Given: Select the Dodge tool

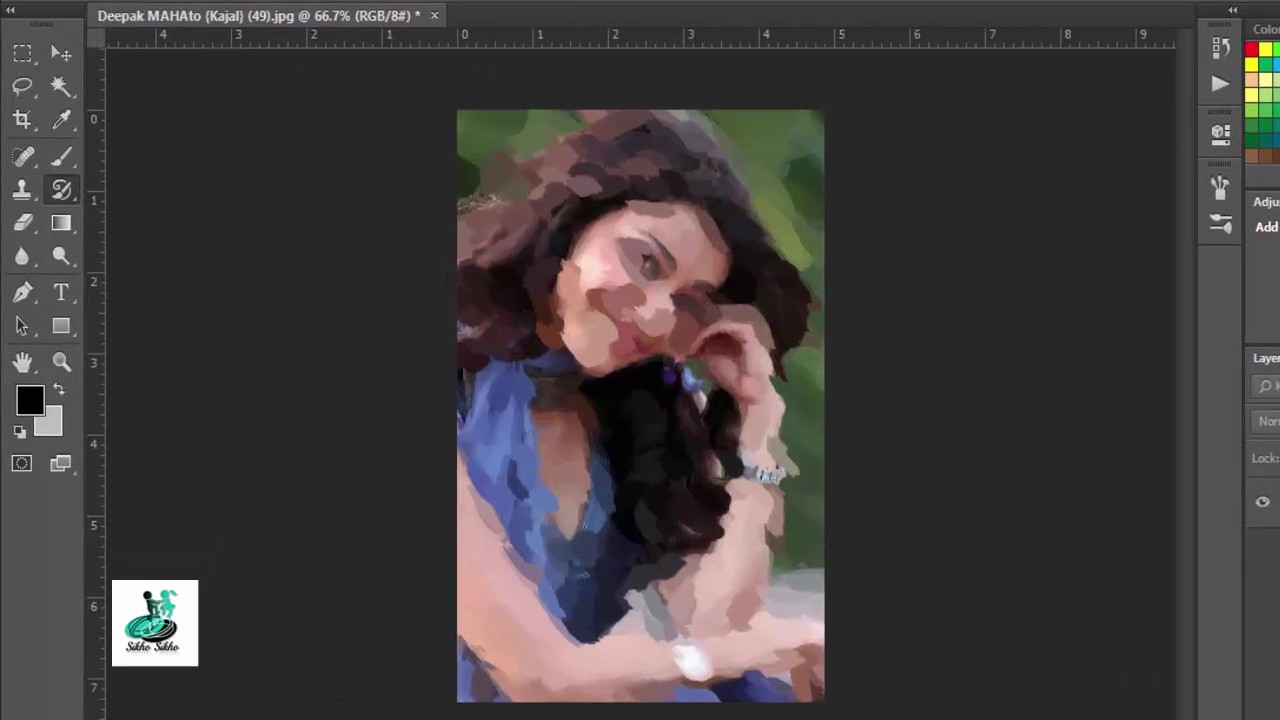Looking at the screenshot, I should click(61, 257).
